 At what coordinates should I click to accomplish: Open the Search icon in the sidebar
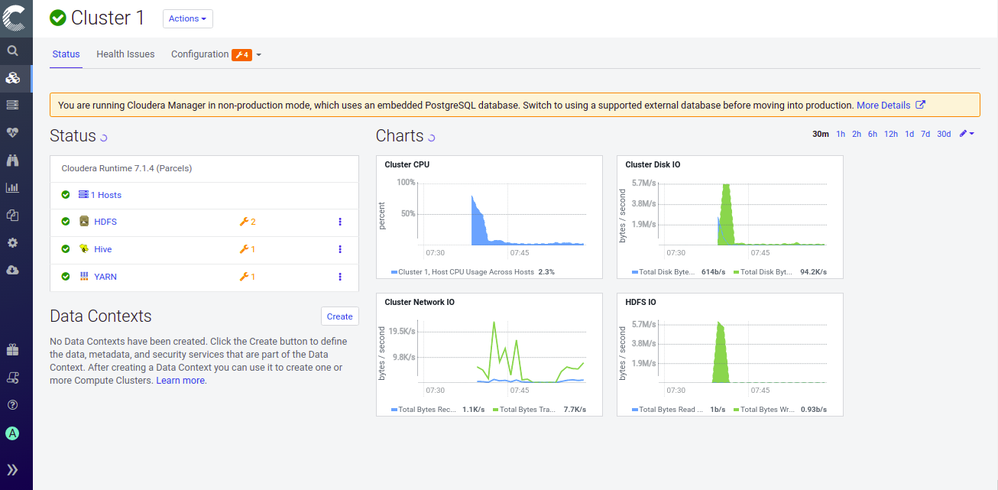point(13,50)
